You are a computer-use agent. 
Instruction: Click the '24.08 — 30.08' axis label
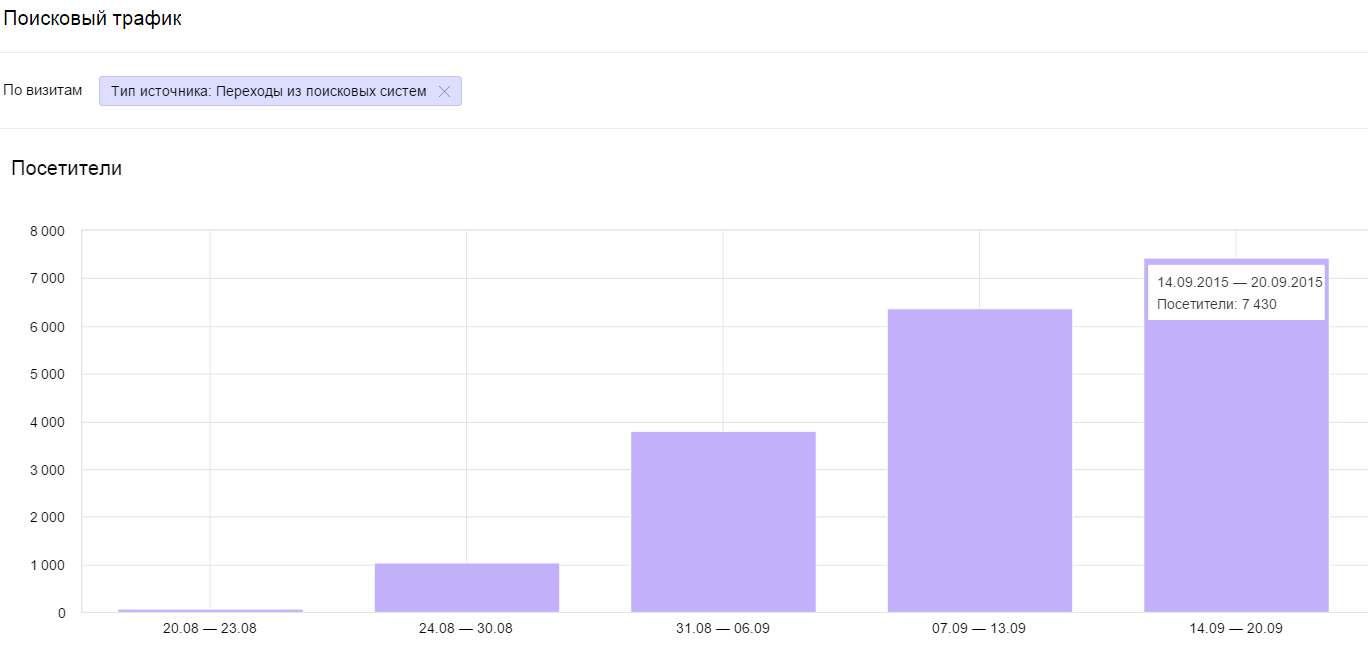click(466, 629)
